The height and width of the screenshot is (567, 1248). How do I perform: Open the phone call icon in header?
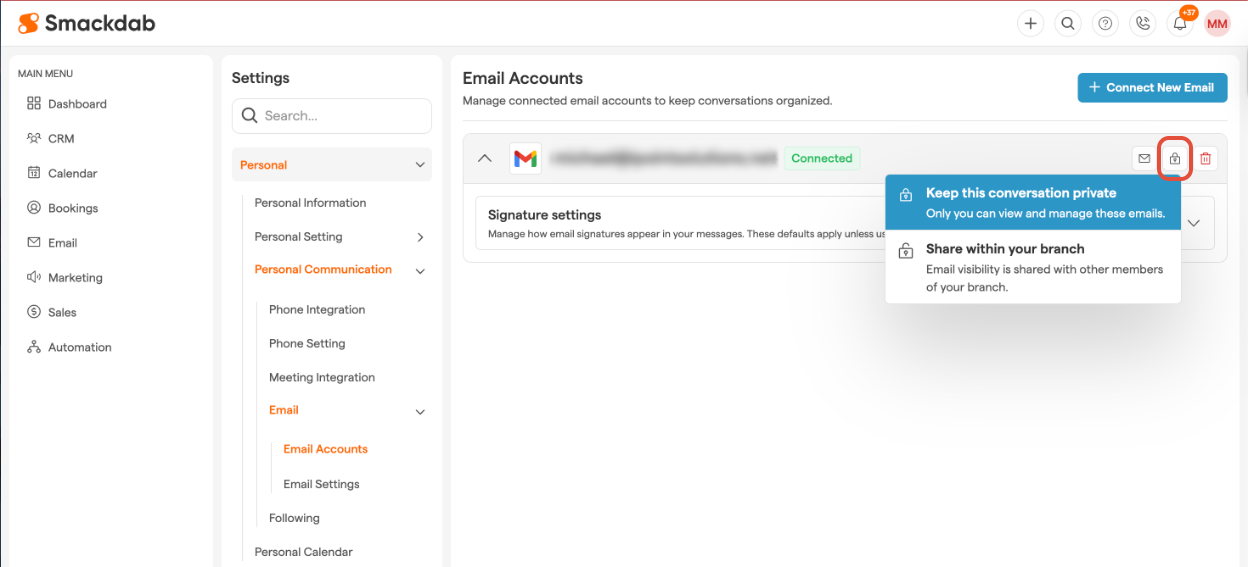[x=1142, y=24]
